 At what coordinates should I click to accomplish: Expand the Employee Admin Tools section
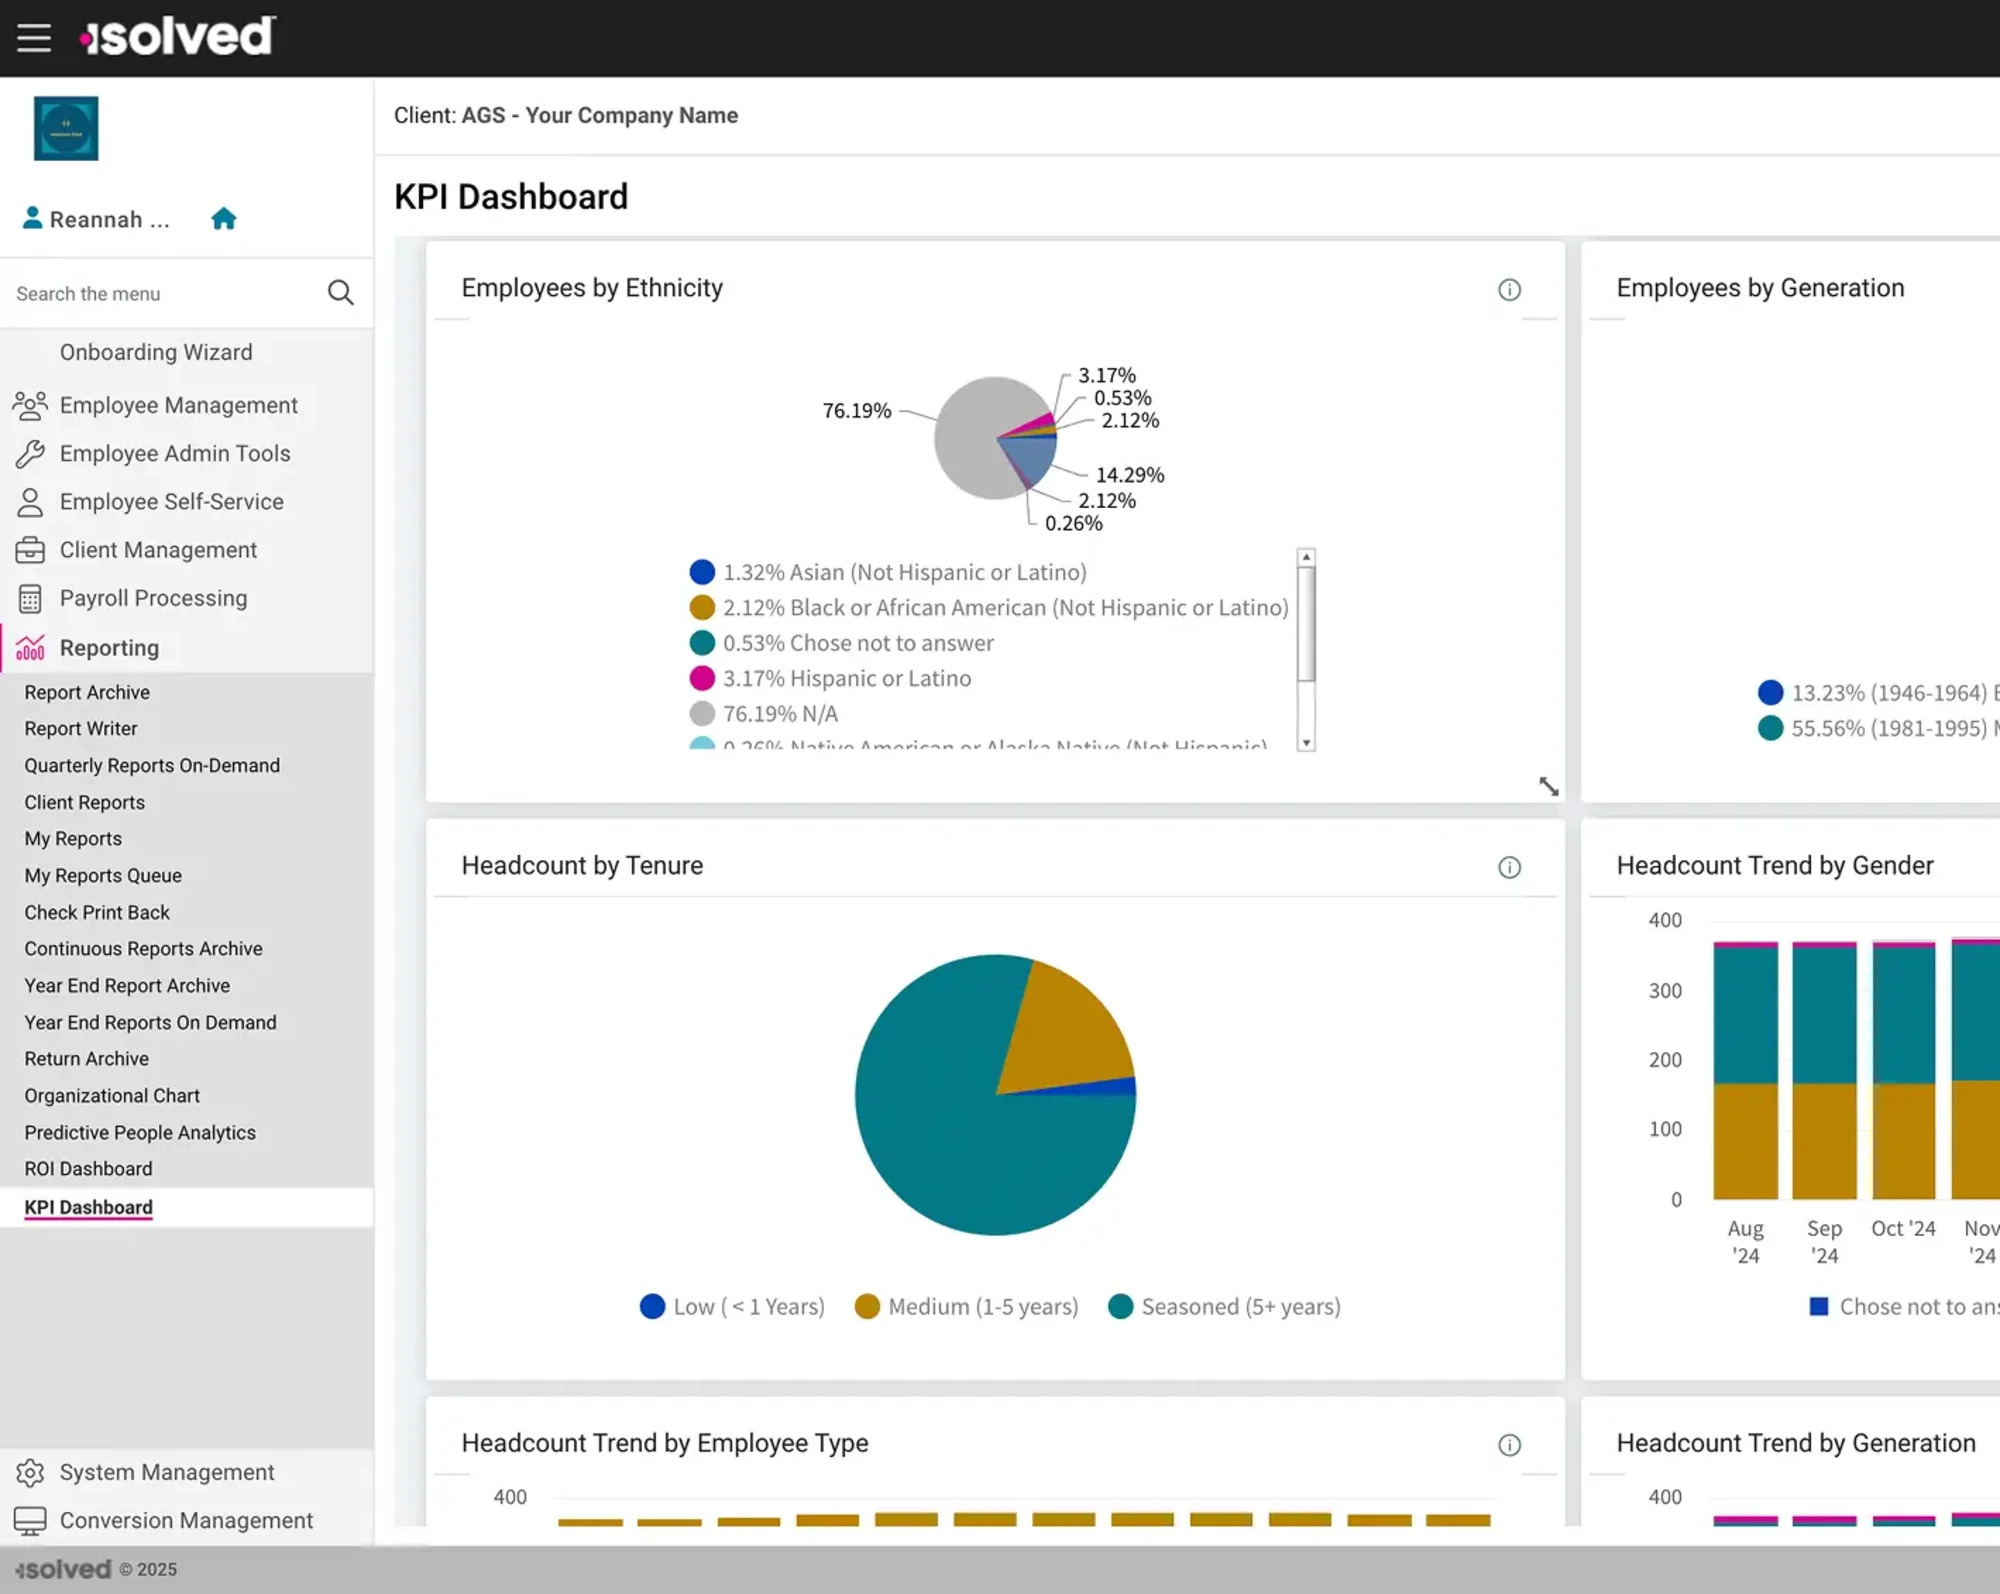click(173, 453)
